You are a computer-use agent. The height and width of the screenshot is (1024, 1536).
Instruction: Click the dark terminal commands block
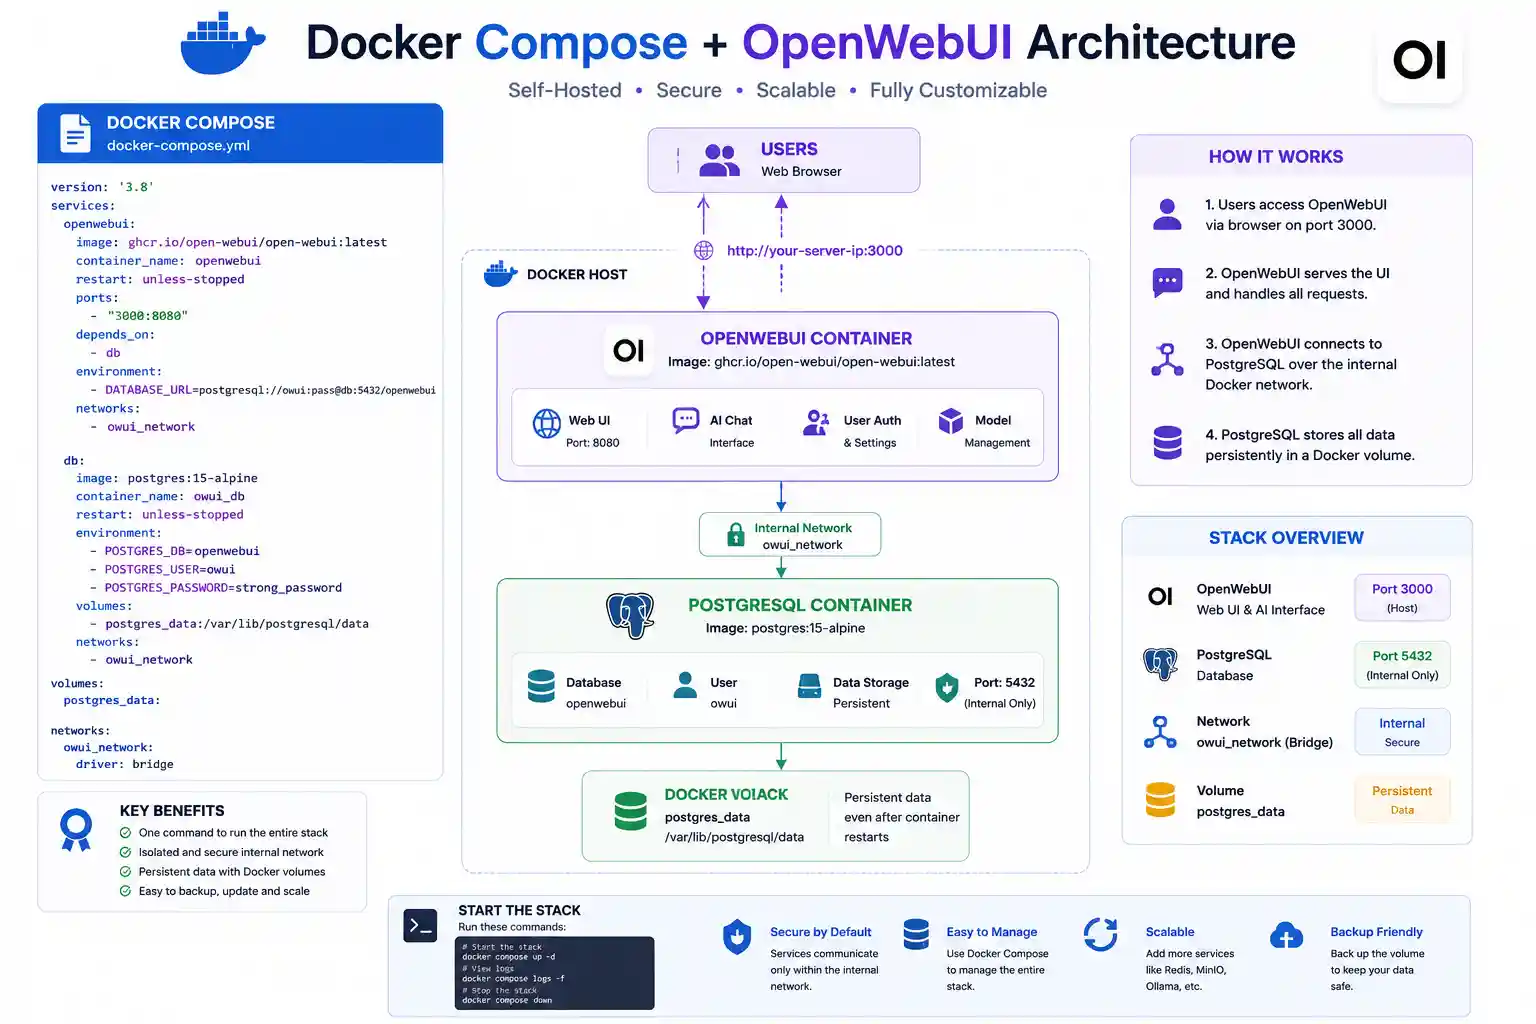click(555, 973)
